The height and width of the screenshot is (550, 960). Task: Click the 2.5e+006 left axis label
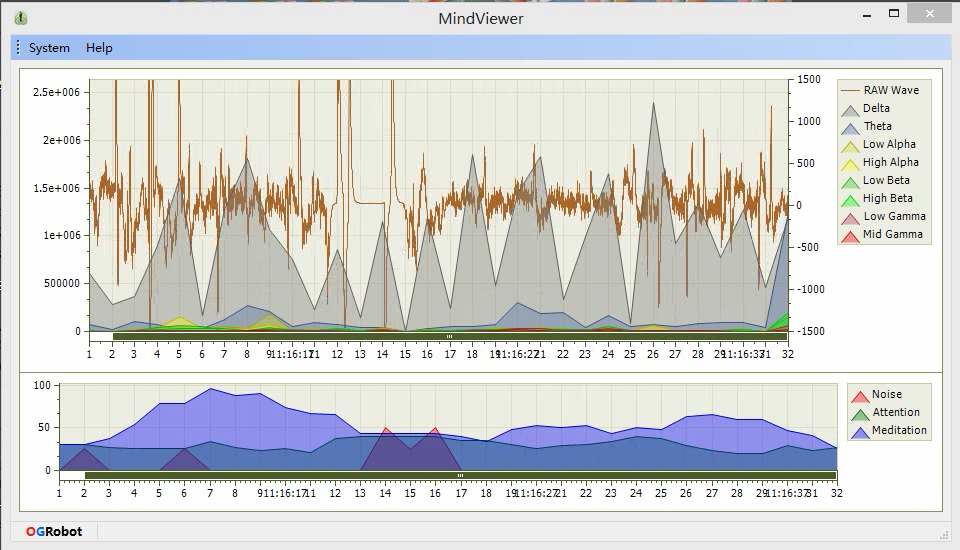coord(56,92)
